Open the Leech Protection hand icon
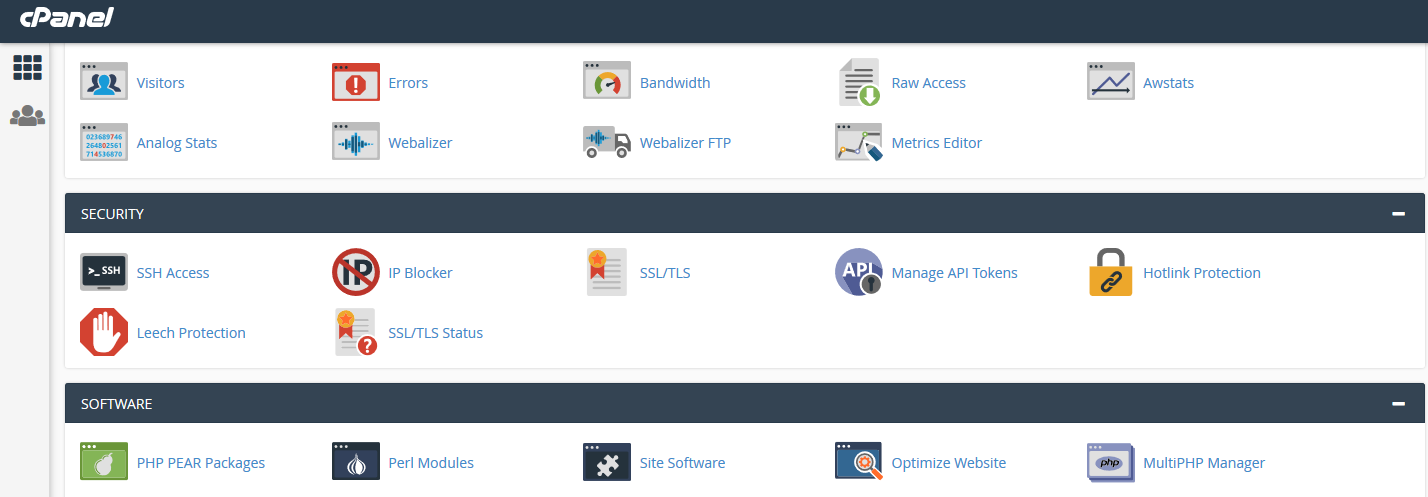The image size is (1428, 497). point(104,332)
